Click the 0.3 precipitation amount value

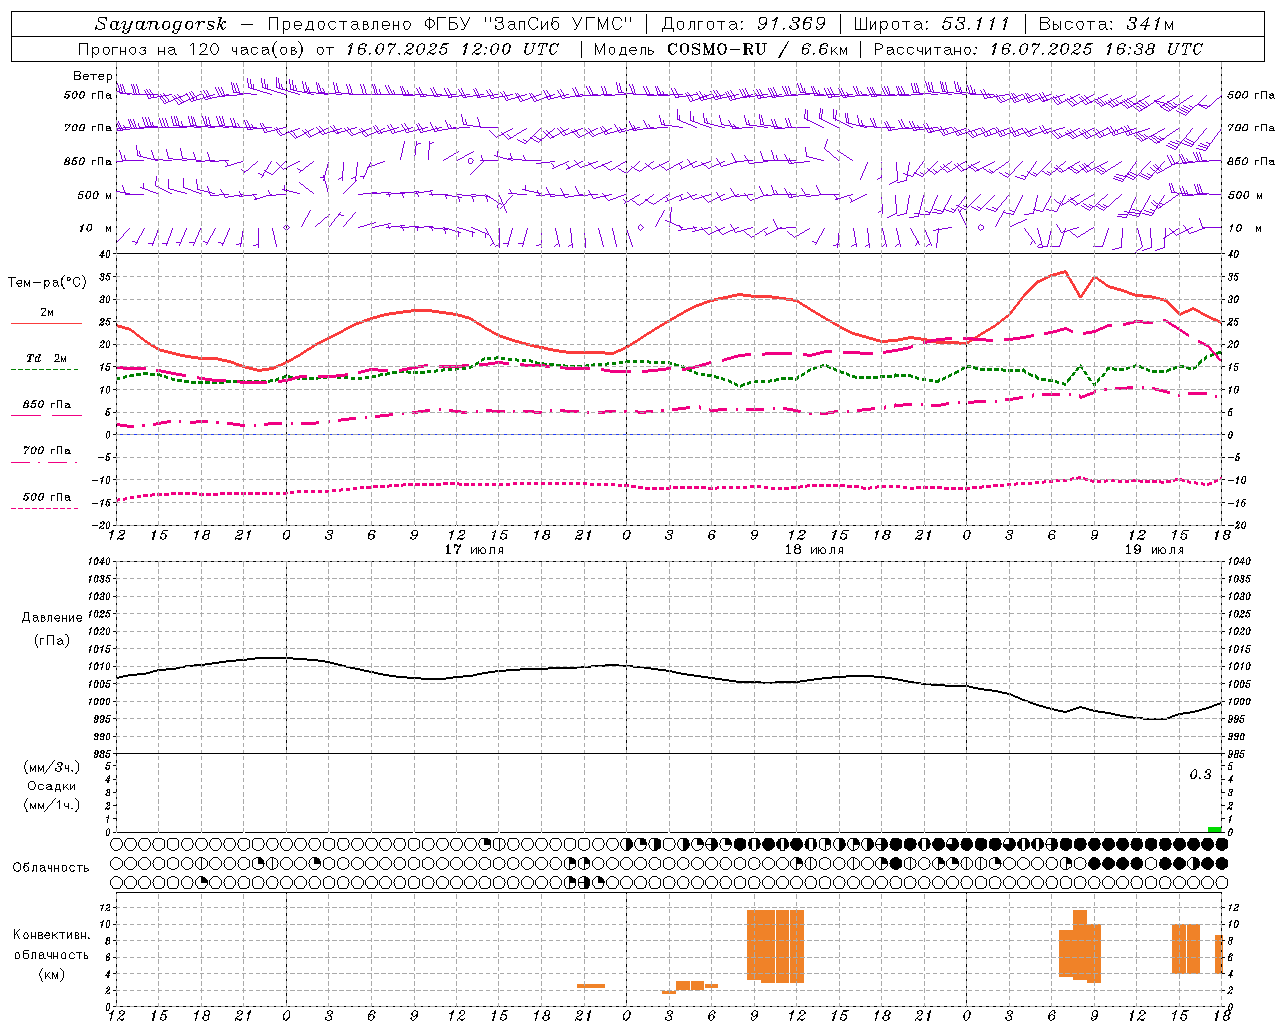(1200, 775)
